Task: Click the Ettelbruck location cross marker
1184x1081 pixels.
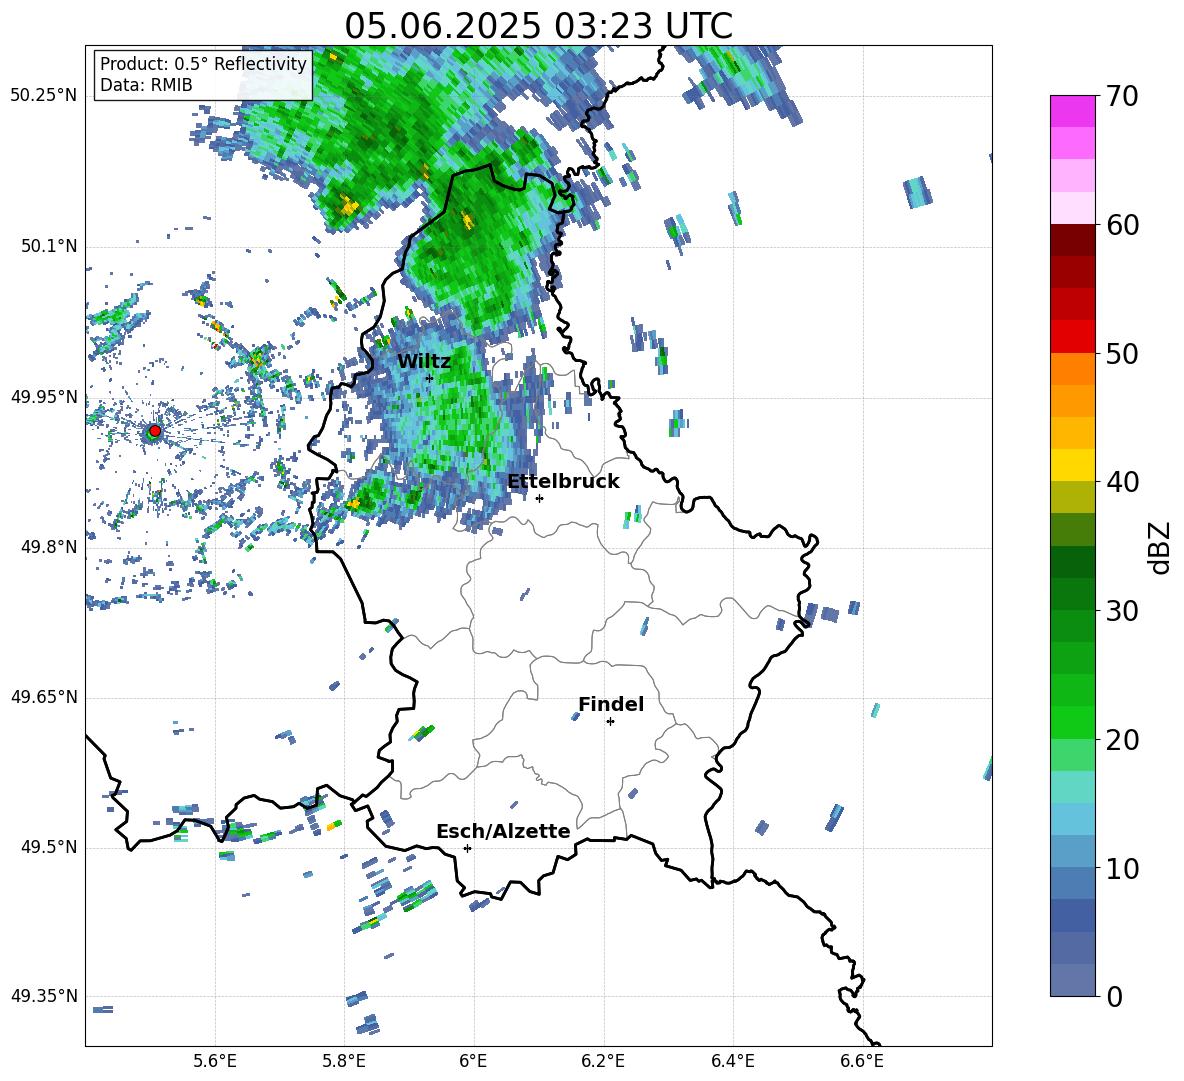Action: pos(539,498)
